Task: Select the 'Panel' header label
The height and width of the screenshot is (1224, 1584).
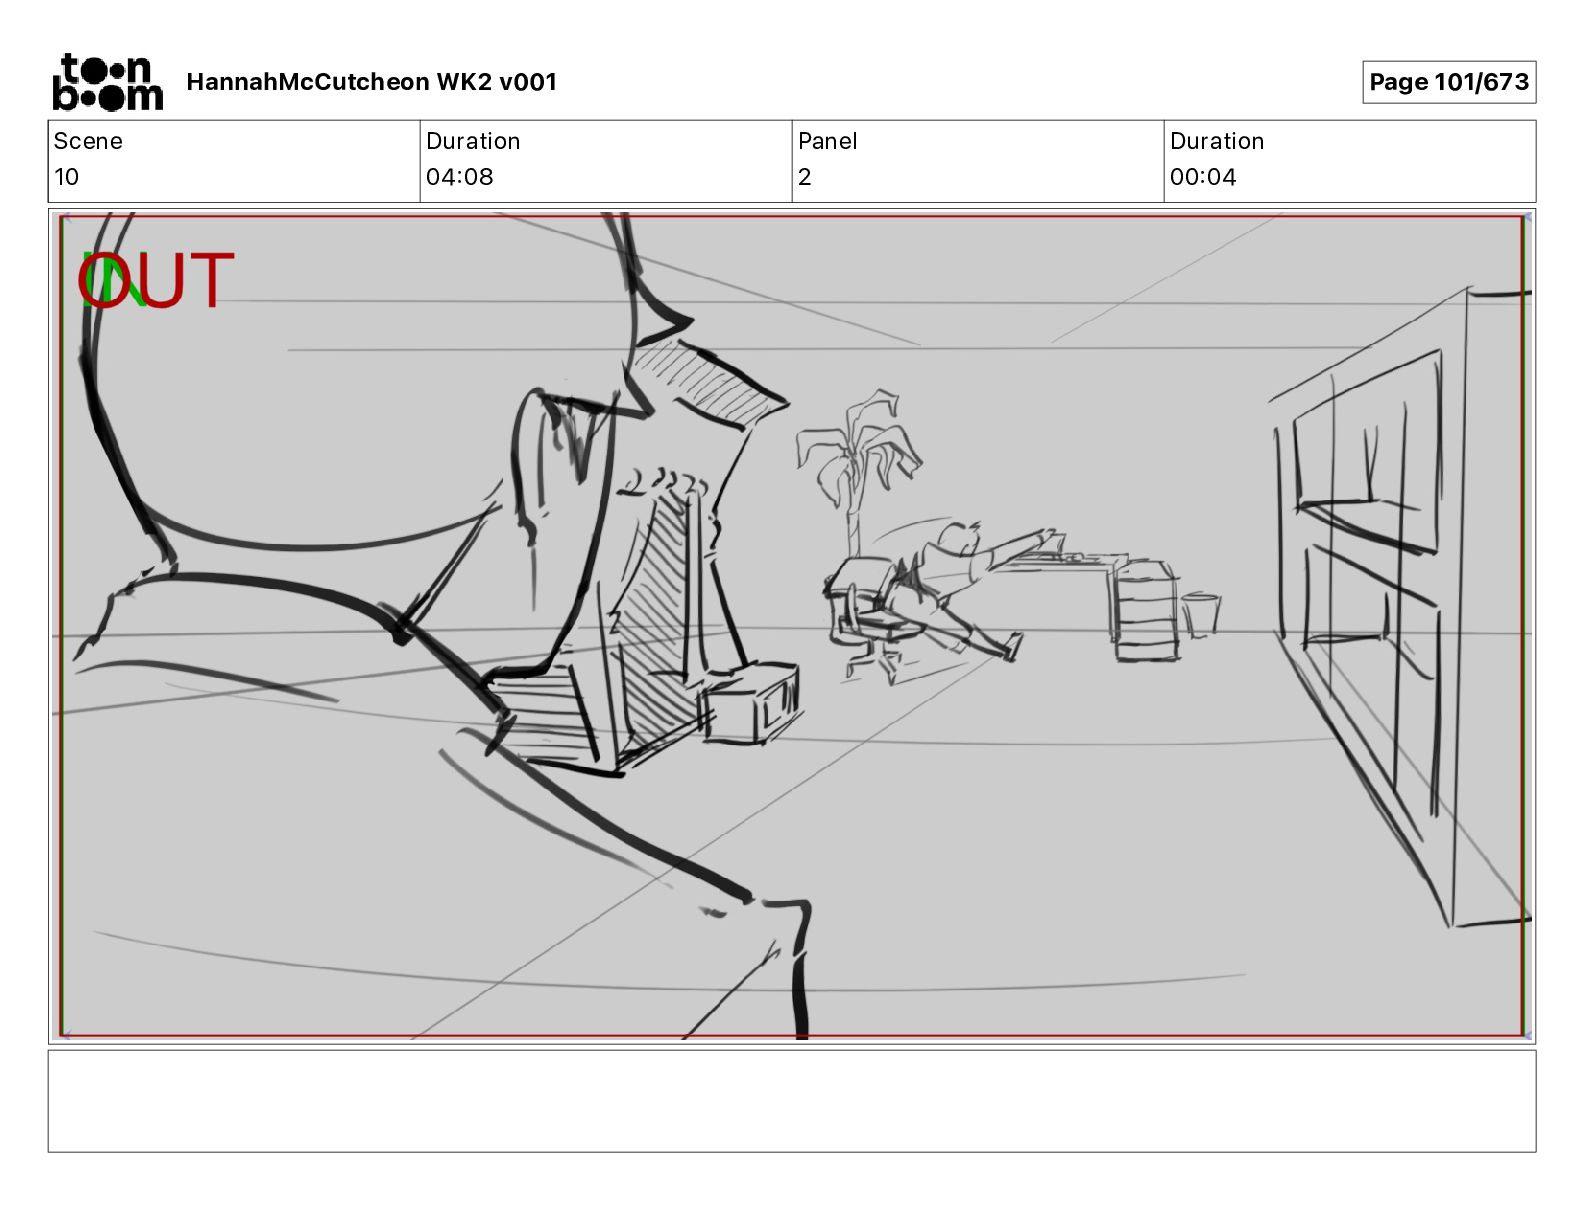Action: tap(828, 141)
